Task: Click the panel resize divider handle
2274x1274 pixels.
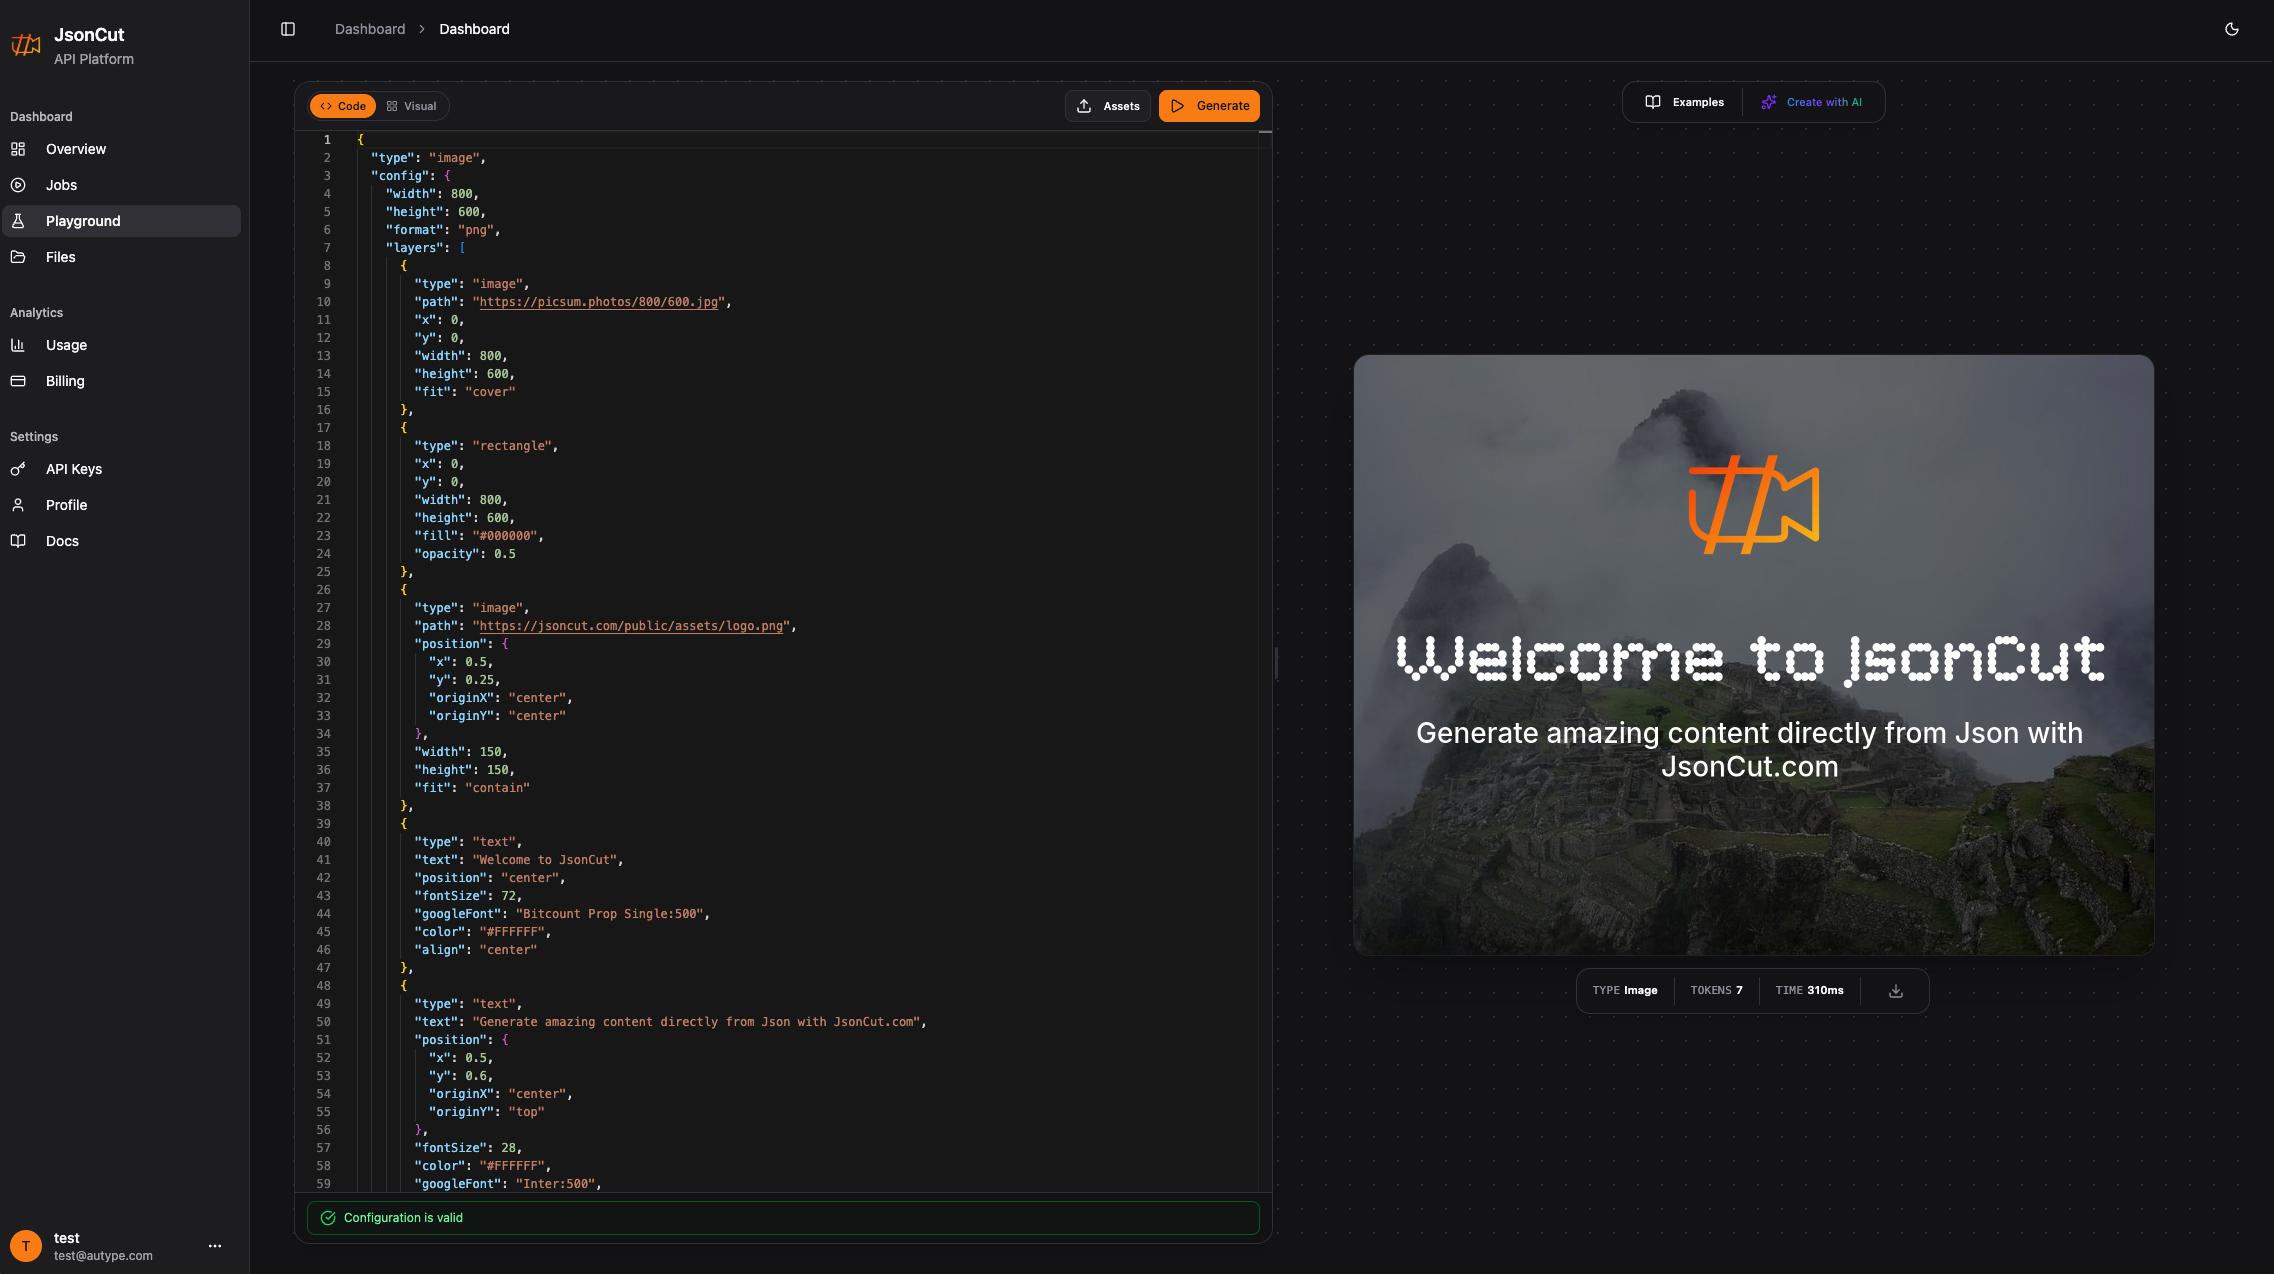Action: click(x=1276, y=663)
